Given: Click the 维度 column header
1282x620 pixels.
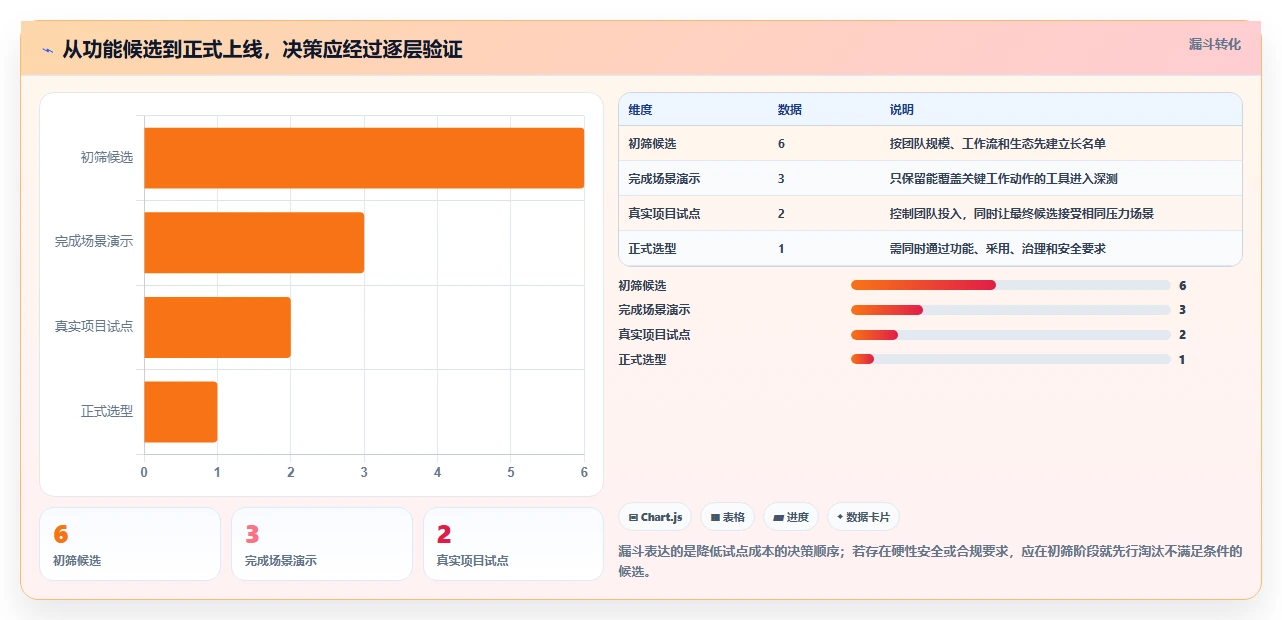Looking at the screenshot, I should 640,110.
